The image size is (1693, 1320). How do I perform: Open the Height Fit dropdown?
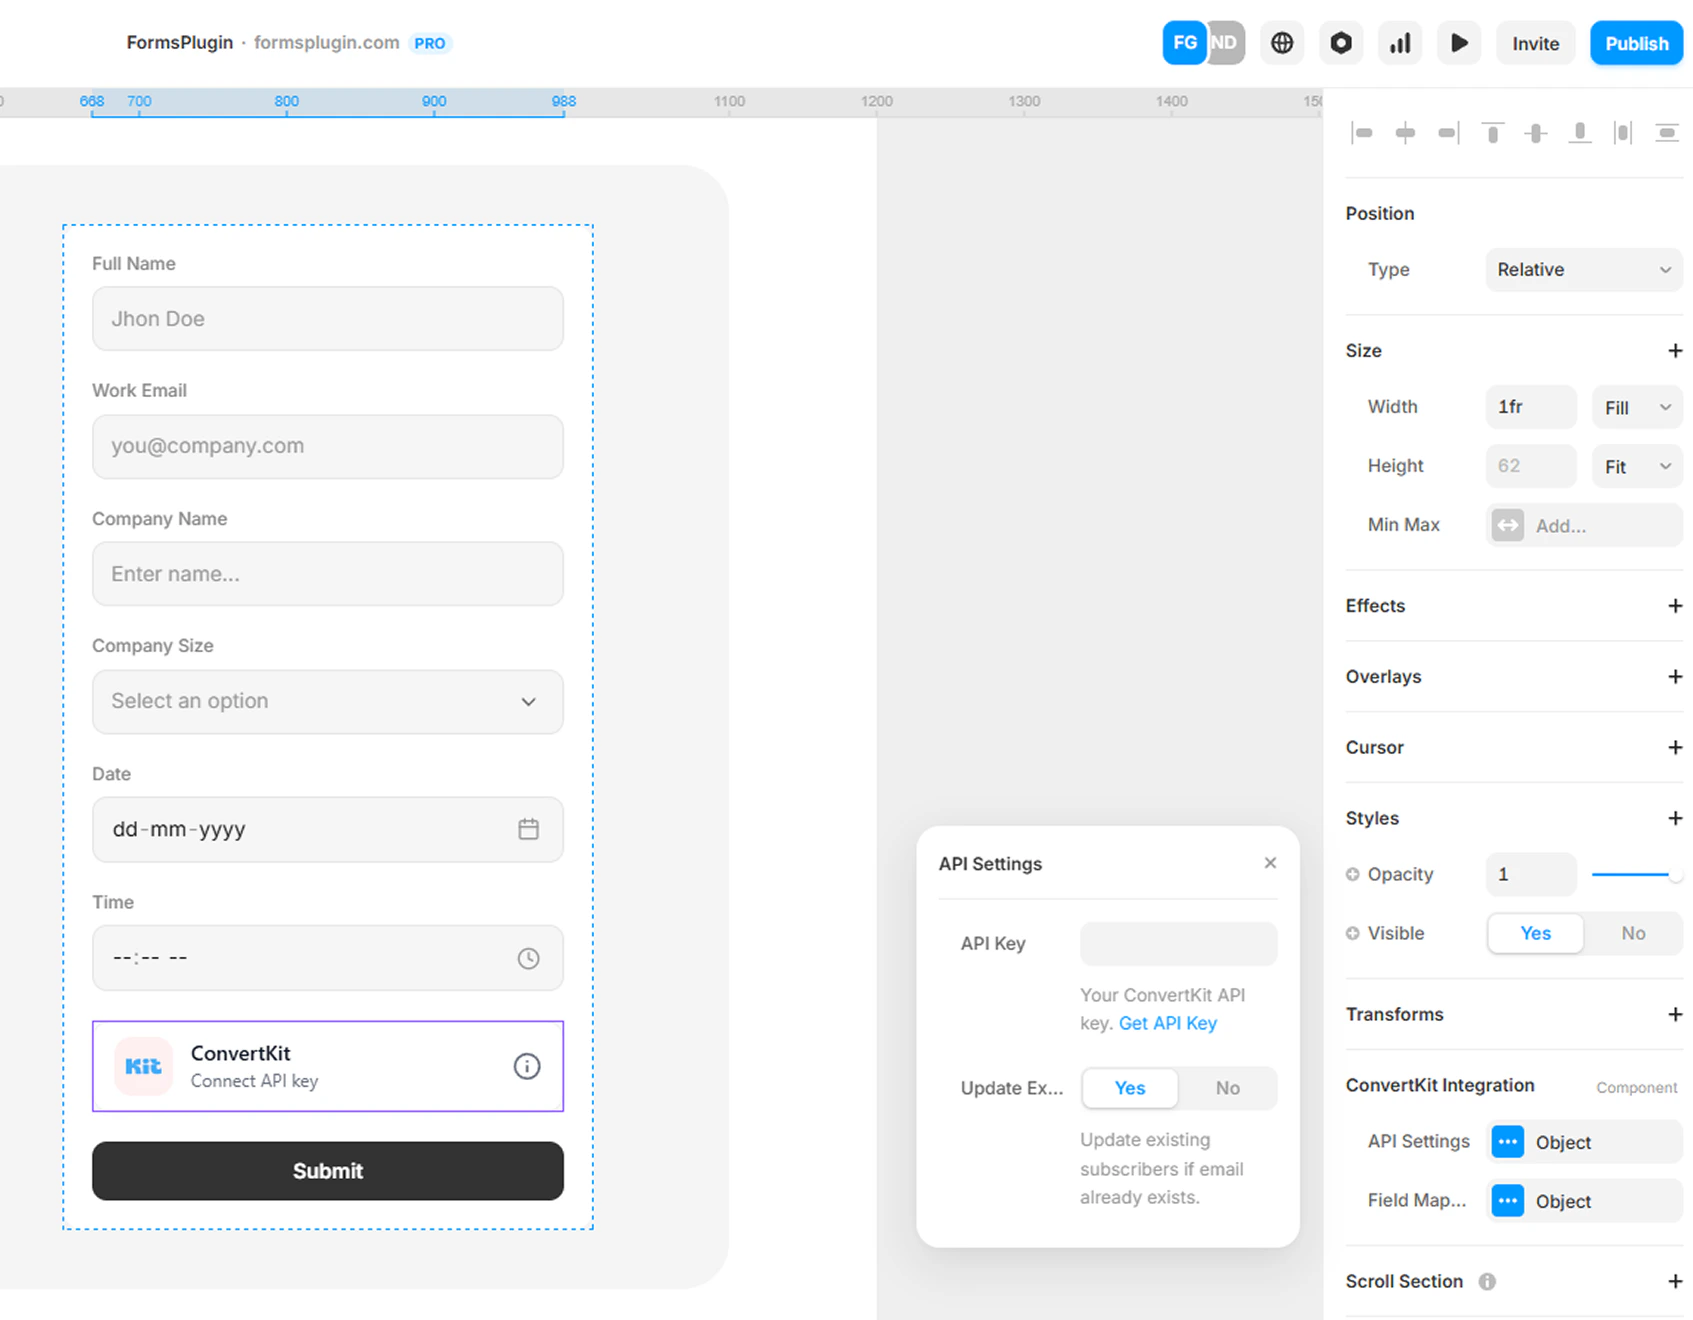pyautogui.click(x=1637, y=466)
